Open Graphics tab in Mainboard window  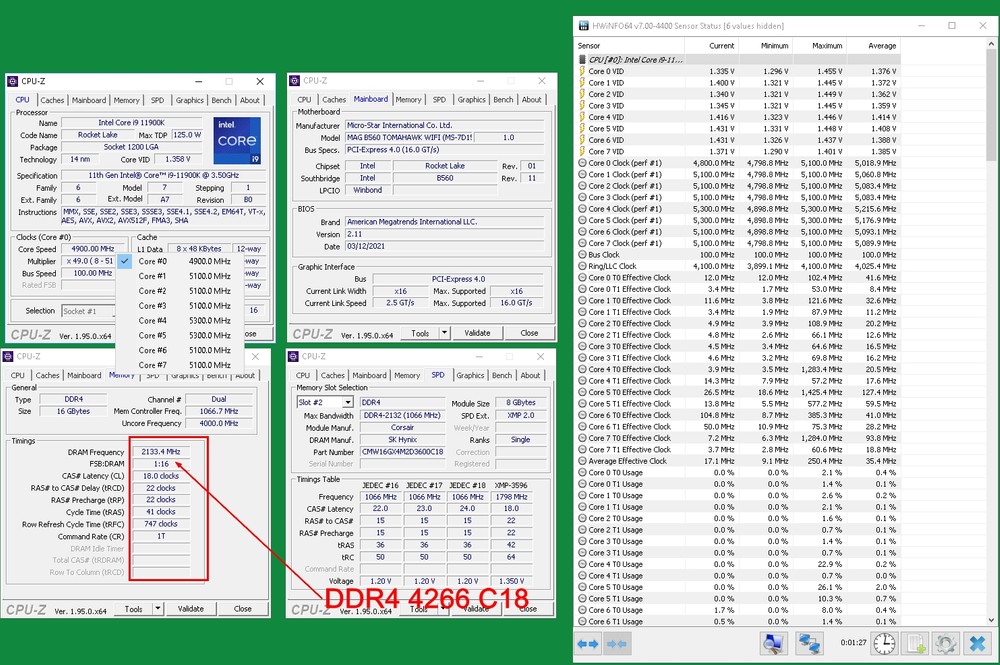[471, 99]
